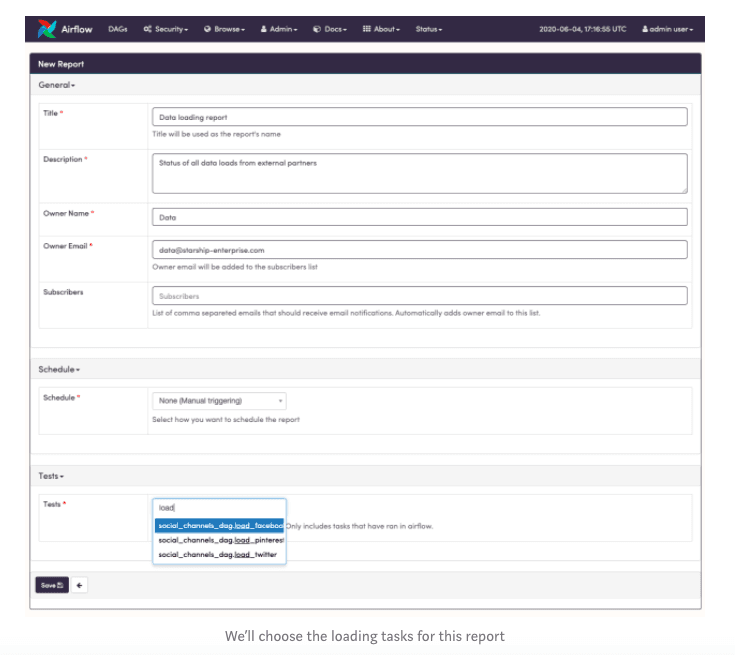Viewport: 735px width, 655px height.
Task: Open the admin user account menu
Action: point(669,29)
